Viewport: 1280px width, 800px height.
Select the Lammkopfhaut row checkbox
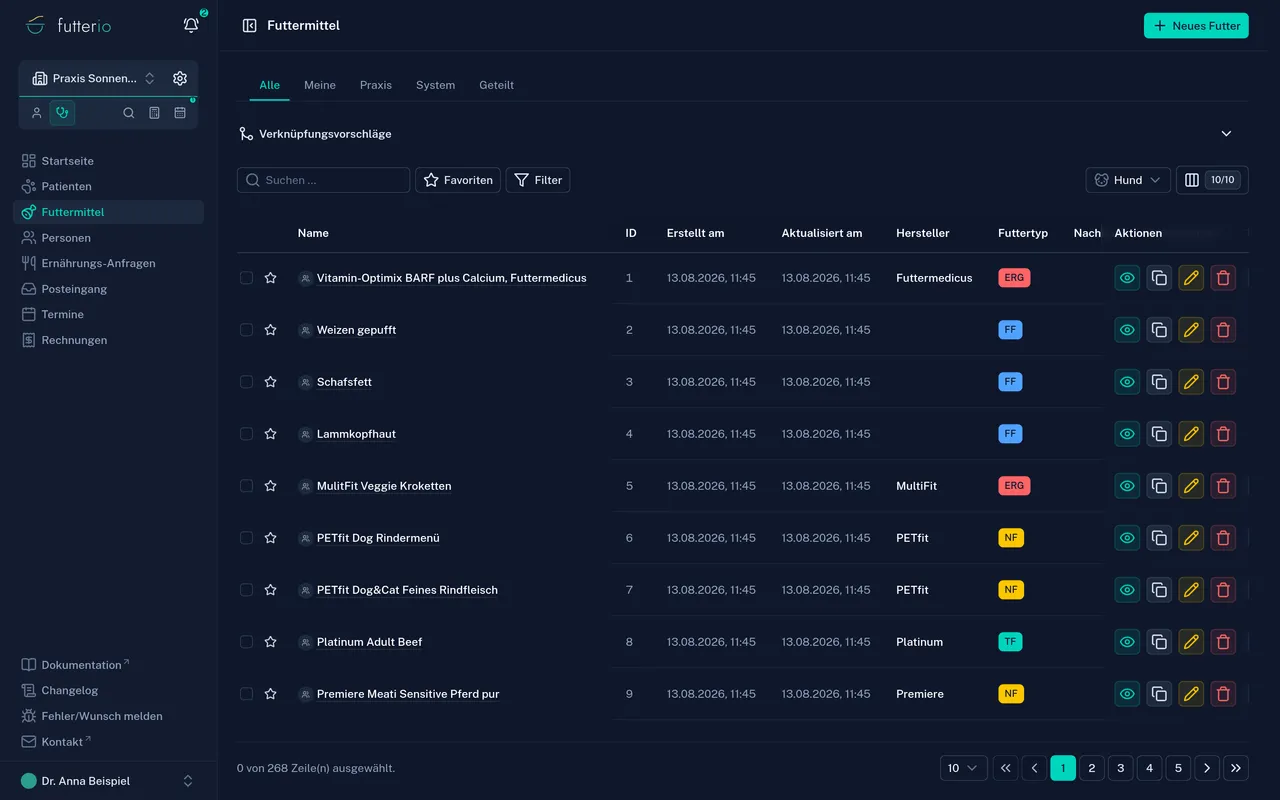tap(246, 434)
